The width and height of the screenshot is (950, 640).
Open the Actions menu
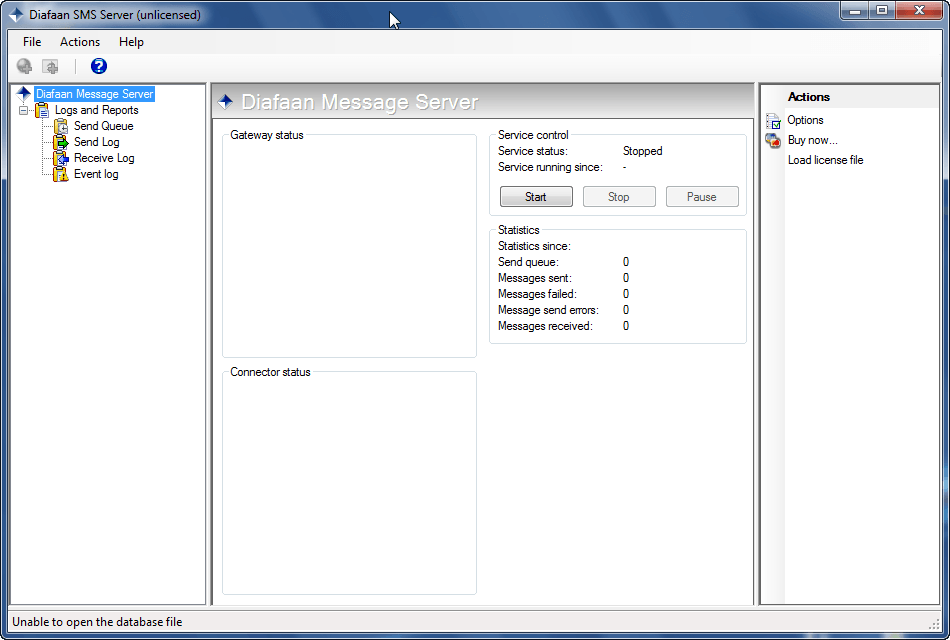point(79,42)
